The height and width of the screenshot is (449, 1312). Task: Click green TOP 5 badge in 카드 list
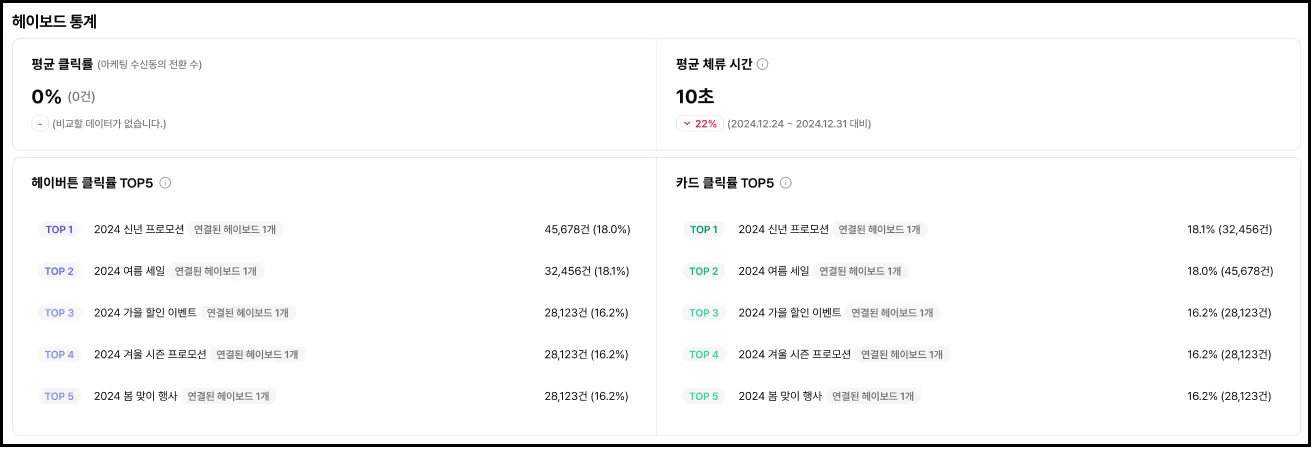click(704, 396)
